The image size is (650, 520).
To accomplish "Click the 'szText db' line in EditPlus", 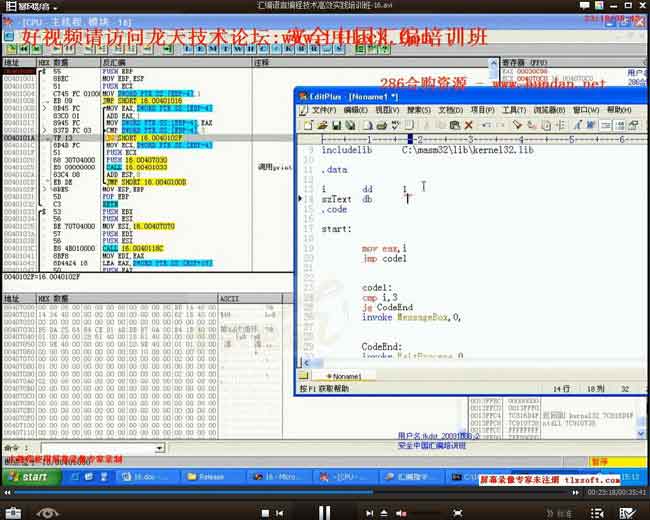I will click(x=347, y=199).
